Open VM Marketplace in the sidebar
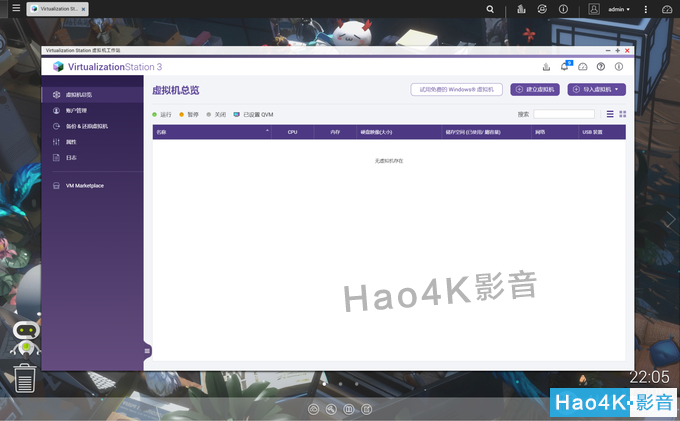This screenshot has height=421, width=680. coord(92,186)
